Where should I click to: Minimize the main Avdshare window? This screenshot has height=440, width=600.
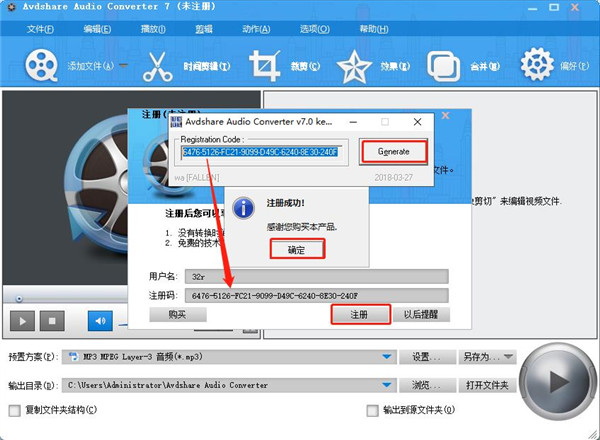(533, 7)
